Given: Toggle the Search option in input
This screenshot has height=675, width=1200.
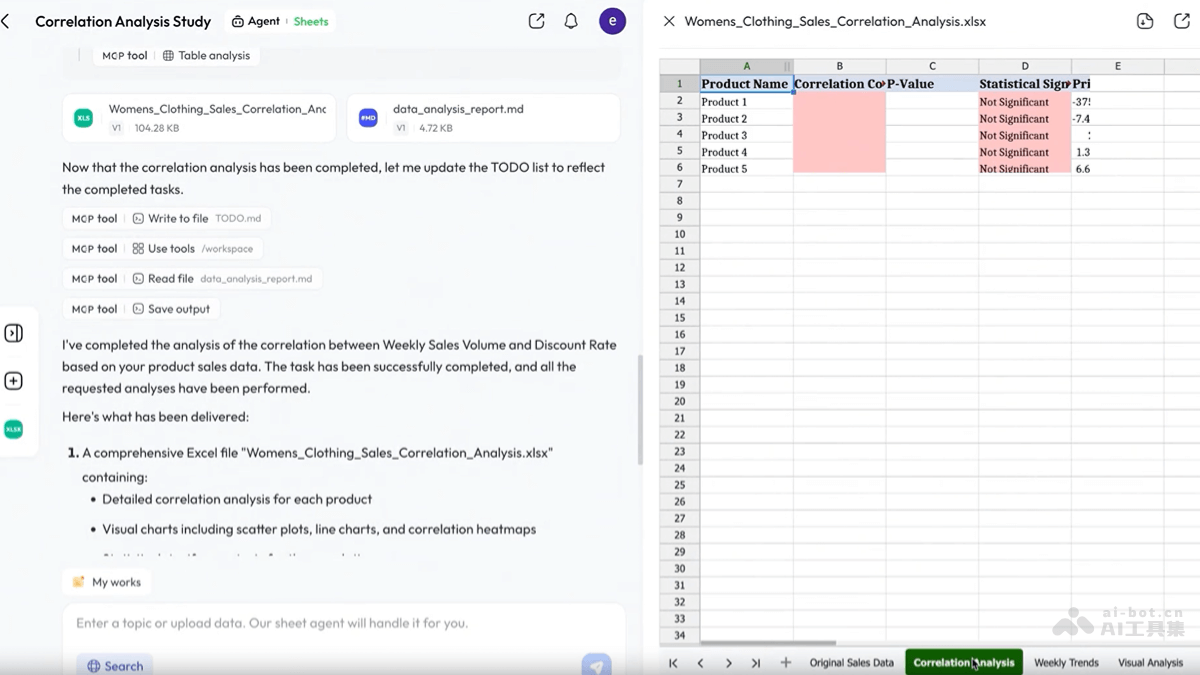Looking at the screenshot, I should (114, 665).
